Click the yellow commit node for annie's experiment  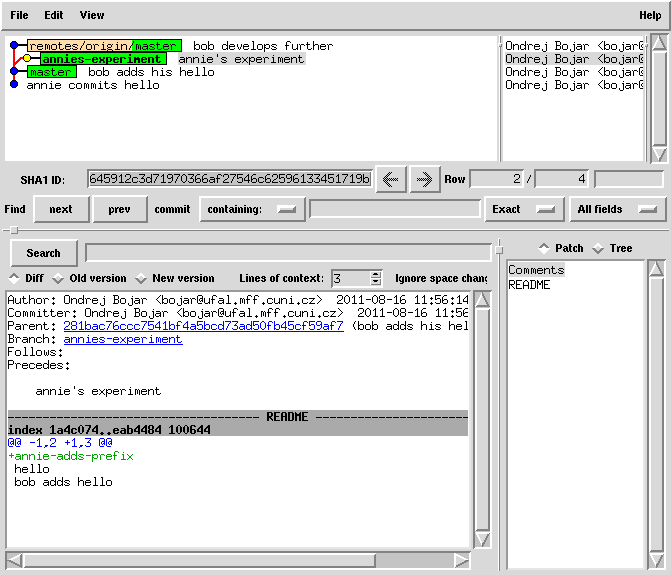pyautogui.click(x=27, y=59)
